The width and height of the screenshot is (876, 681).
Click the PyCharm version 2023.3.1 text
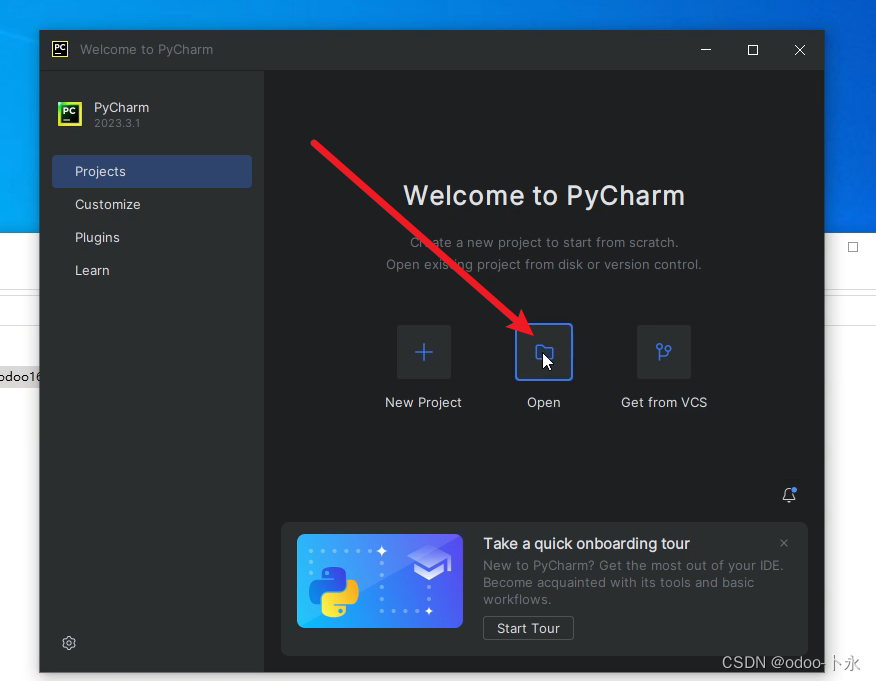(117, 123)
